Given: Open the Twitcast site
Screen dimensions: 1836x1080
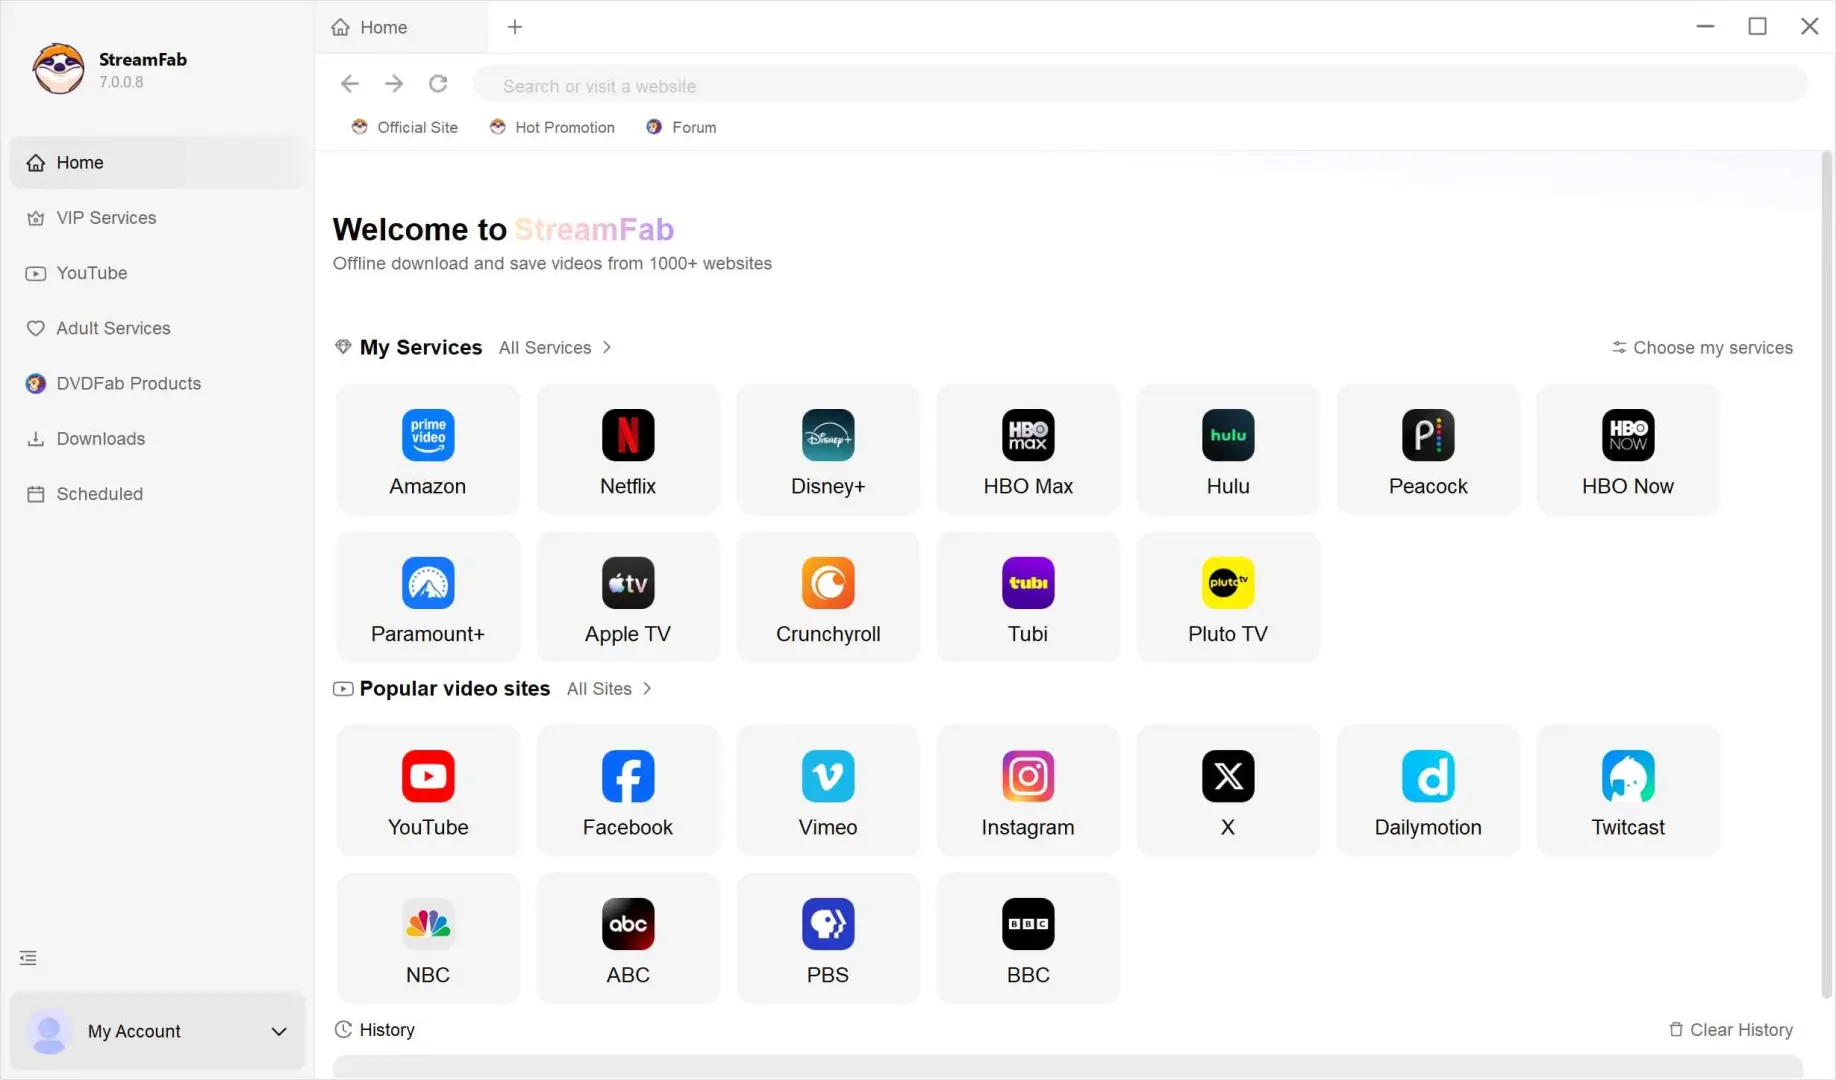Looking at the screenshot, I should [1628, 791].
